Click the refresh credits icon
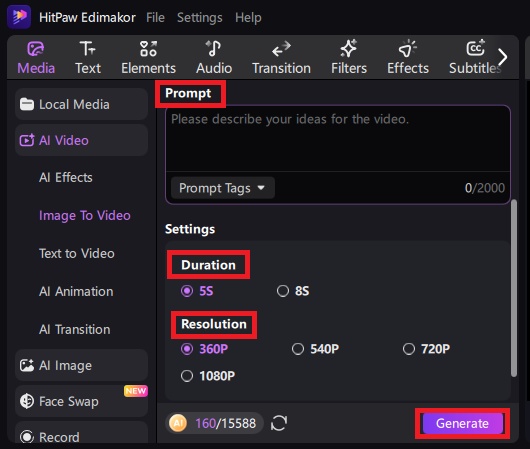 [x=279, y=423]
